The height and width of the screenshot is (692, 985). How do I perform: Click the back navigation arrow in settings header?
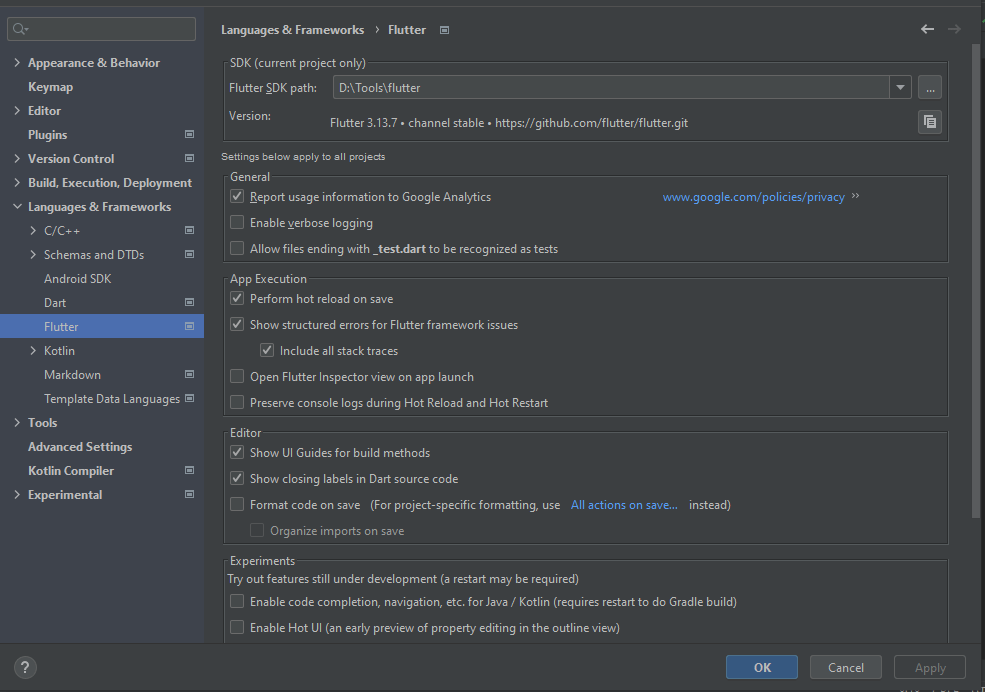(x=926, y=29)
